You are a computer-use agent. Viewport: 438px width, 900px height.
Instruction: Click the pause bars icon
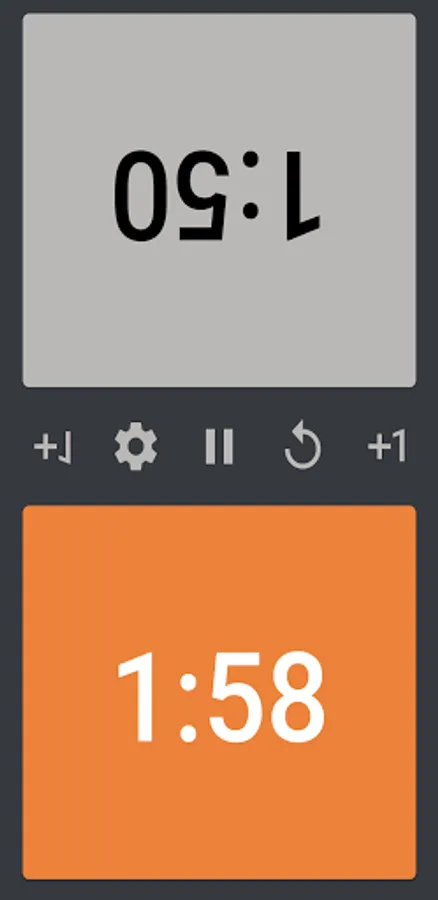click(219, 447)
